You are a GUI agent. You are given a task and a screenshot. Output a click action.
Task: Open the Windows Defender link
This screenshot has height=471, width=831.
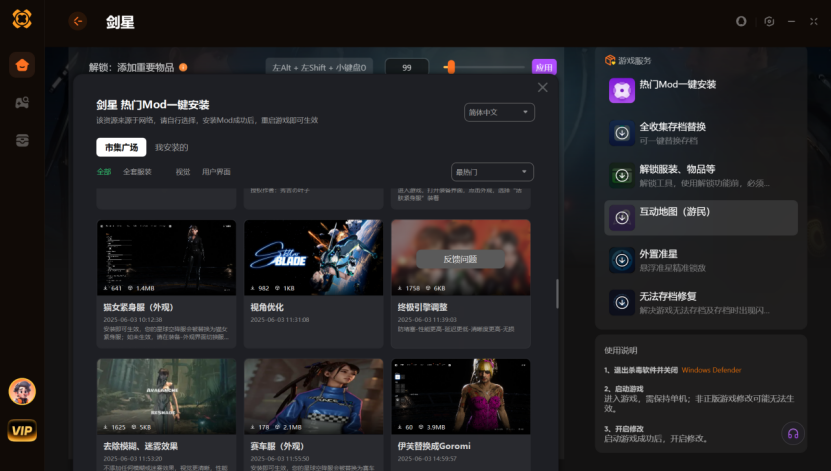pyautogui.click(x=711, y=370)
